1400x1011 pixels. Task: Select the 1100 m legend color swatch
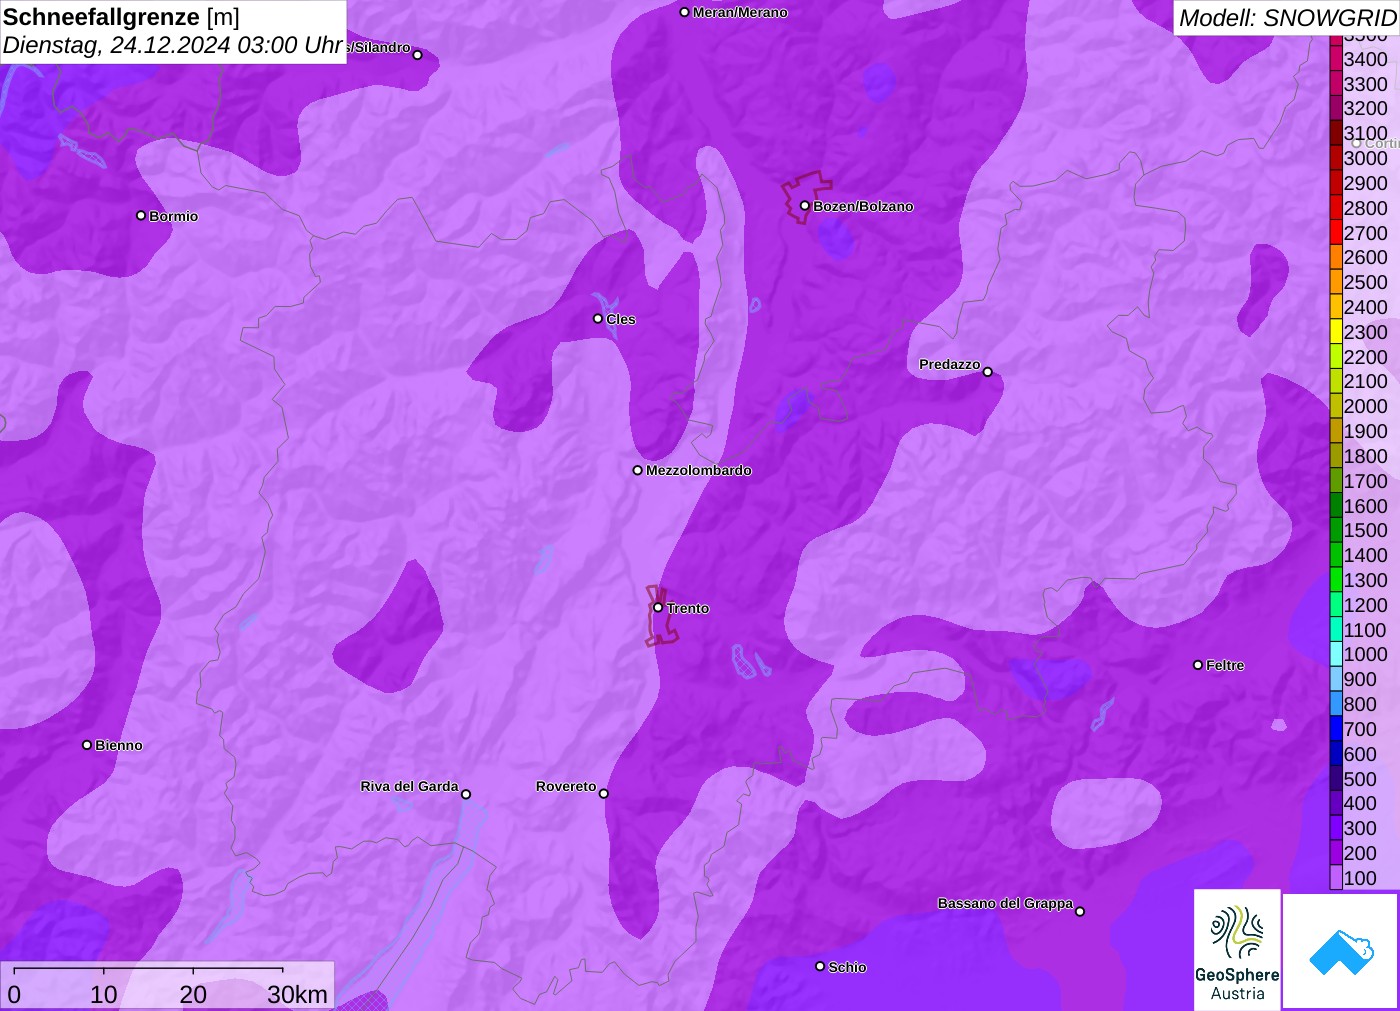1336,630
